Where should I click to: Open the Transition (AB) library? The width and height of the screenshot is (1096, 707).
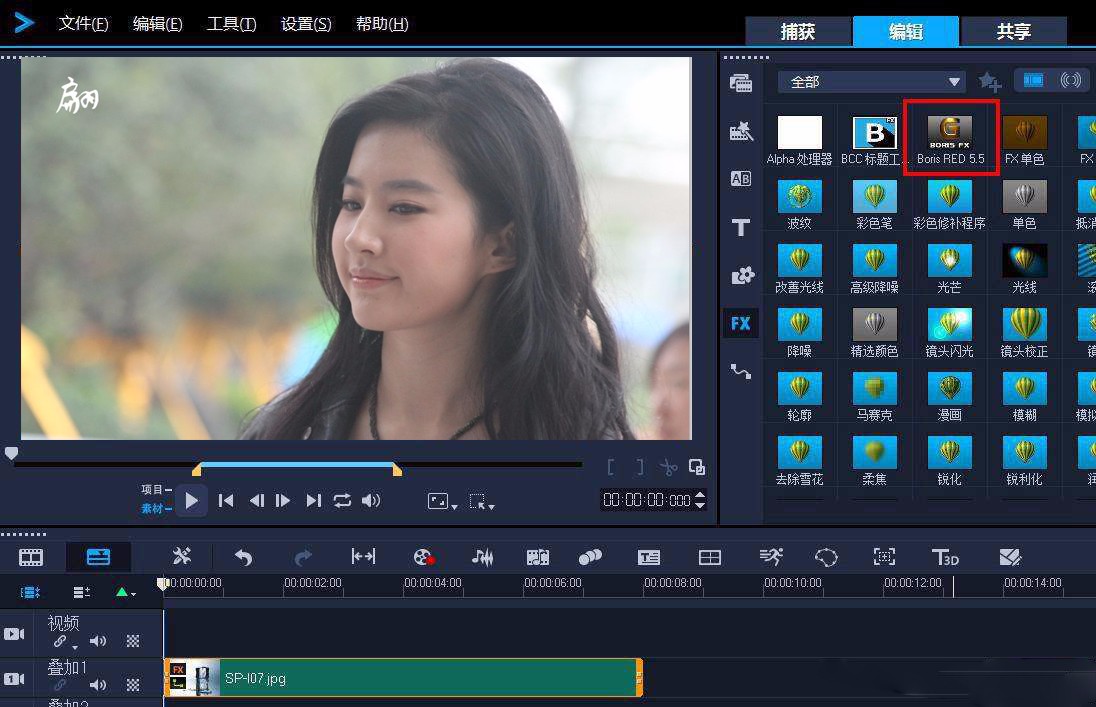coord(741,179)
